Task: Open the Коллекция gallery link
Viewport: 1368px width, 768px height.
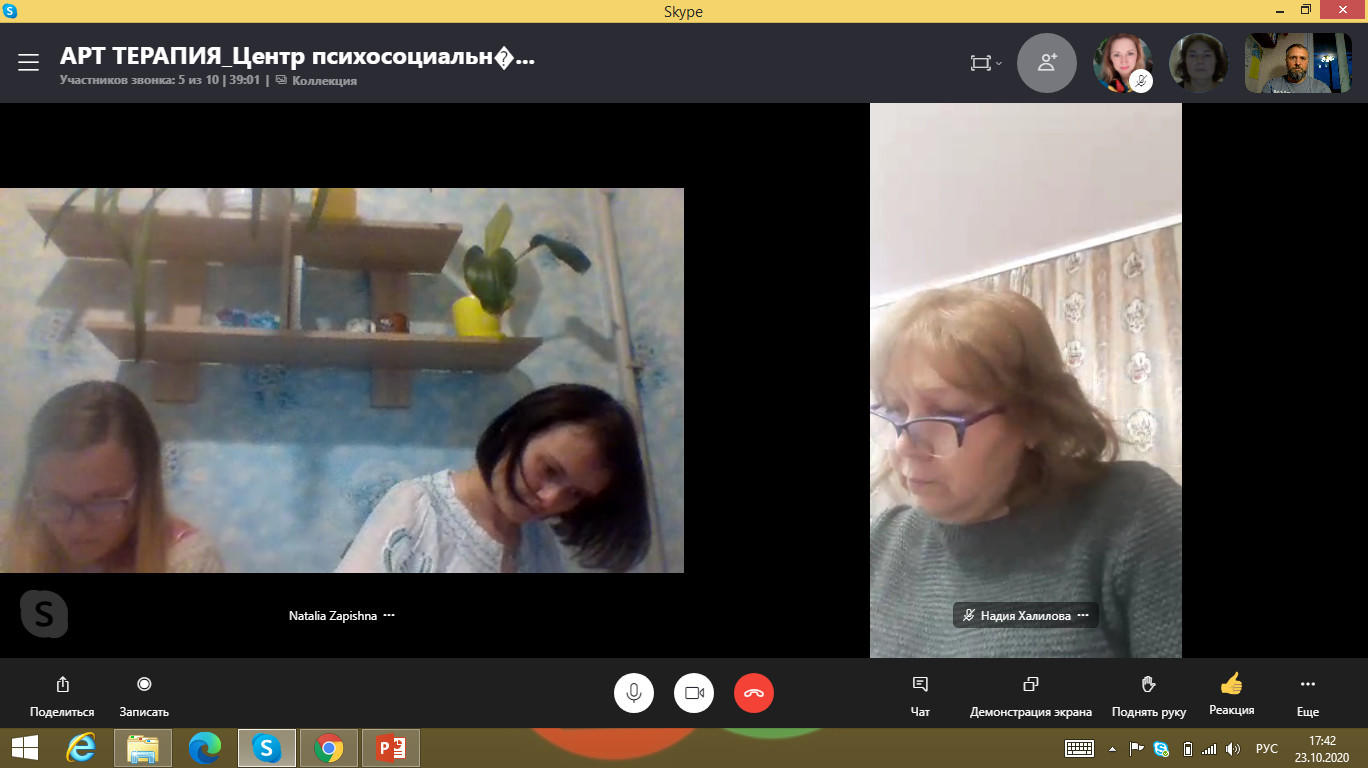Action: click(x=317, y=81)
